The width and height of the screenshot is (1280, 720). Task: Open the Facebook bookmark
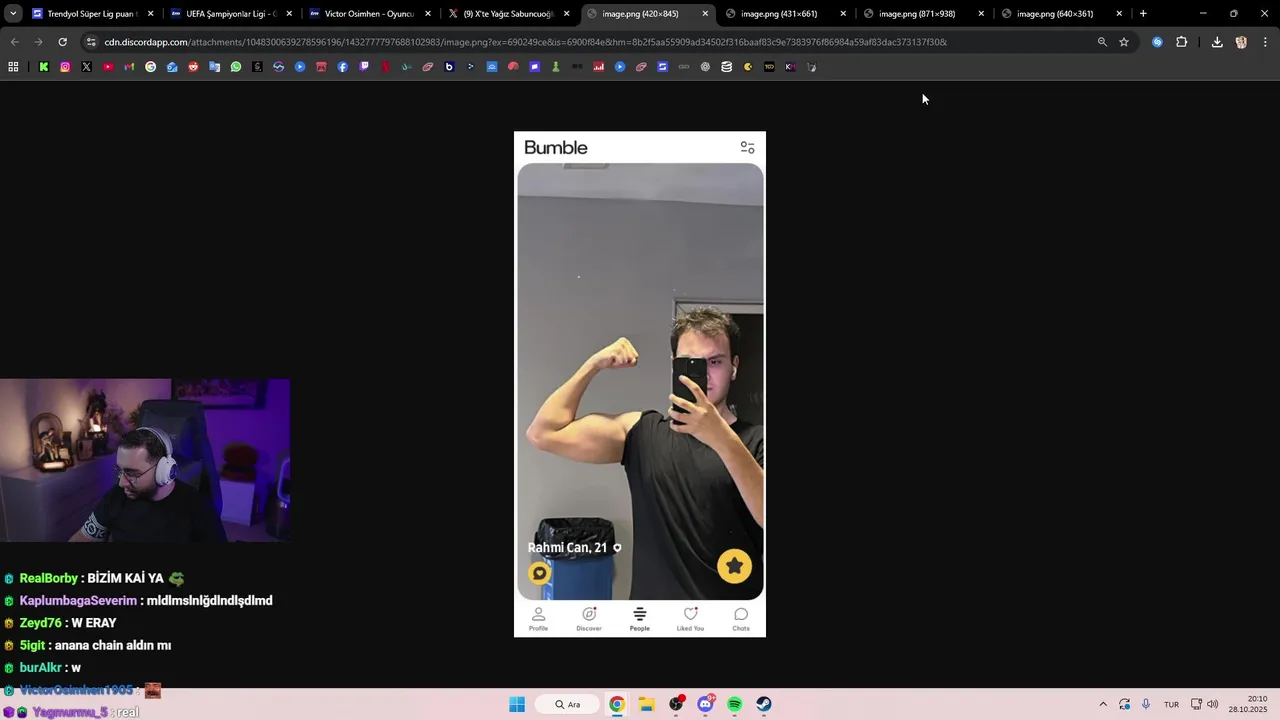coord(342,67)
